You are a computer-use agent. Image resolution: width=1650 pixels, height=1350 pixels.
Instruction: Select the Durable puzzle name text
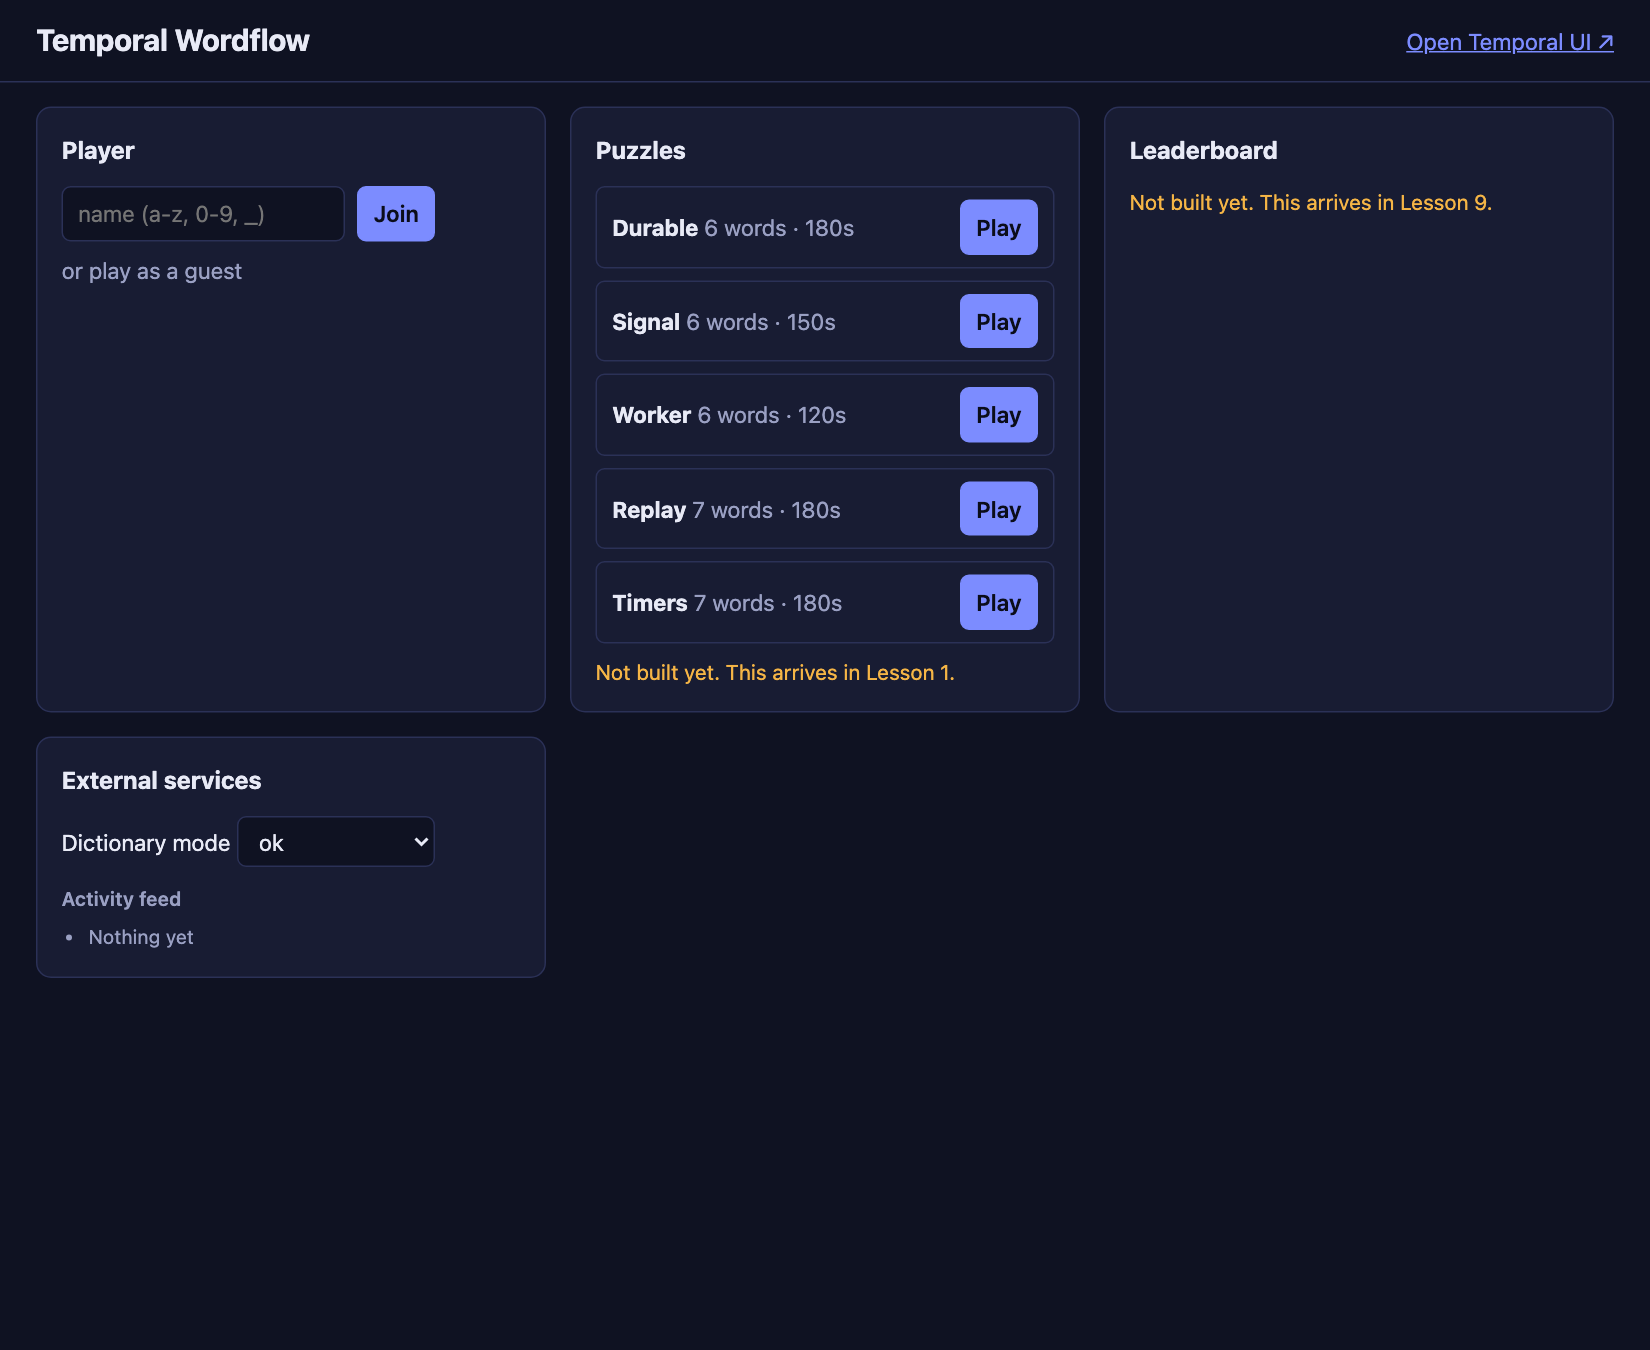click(x=655, y=228)
